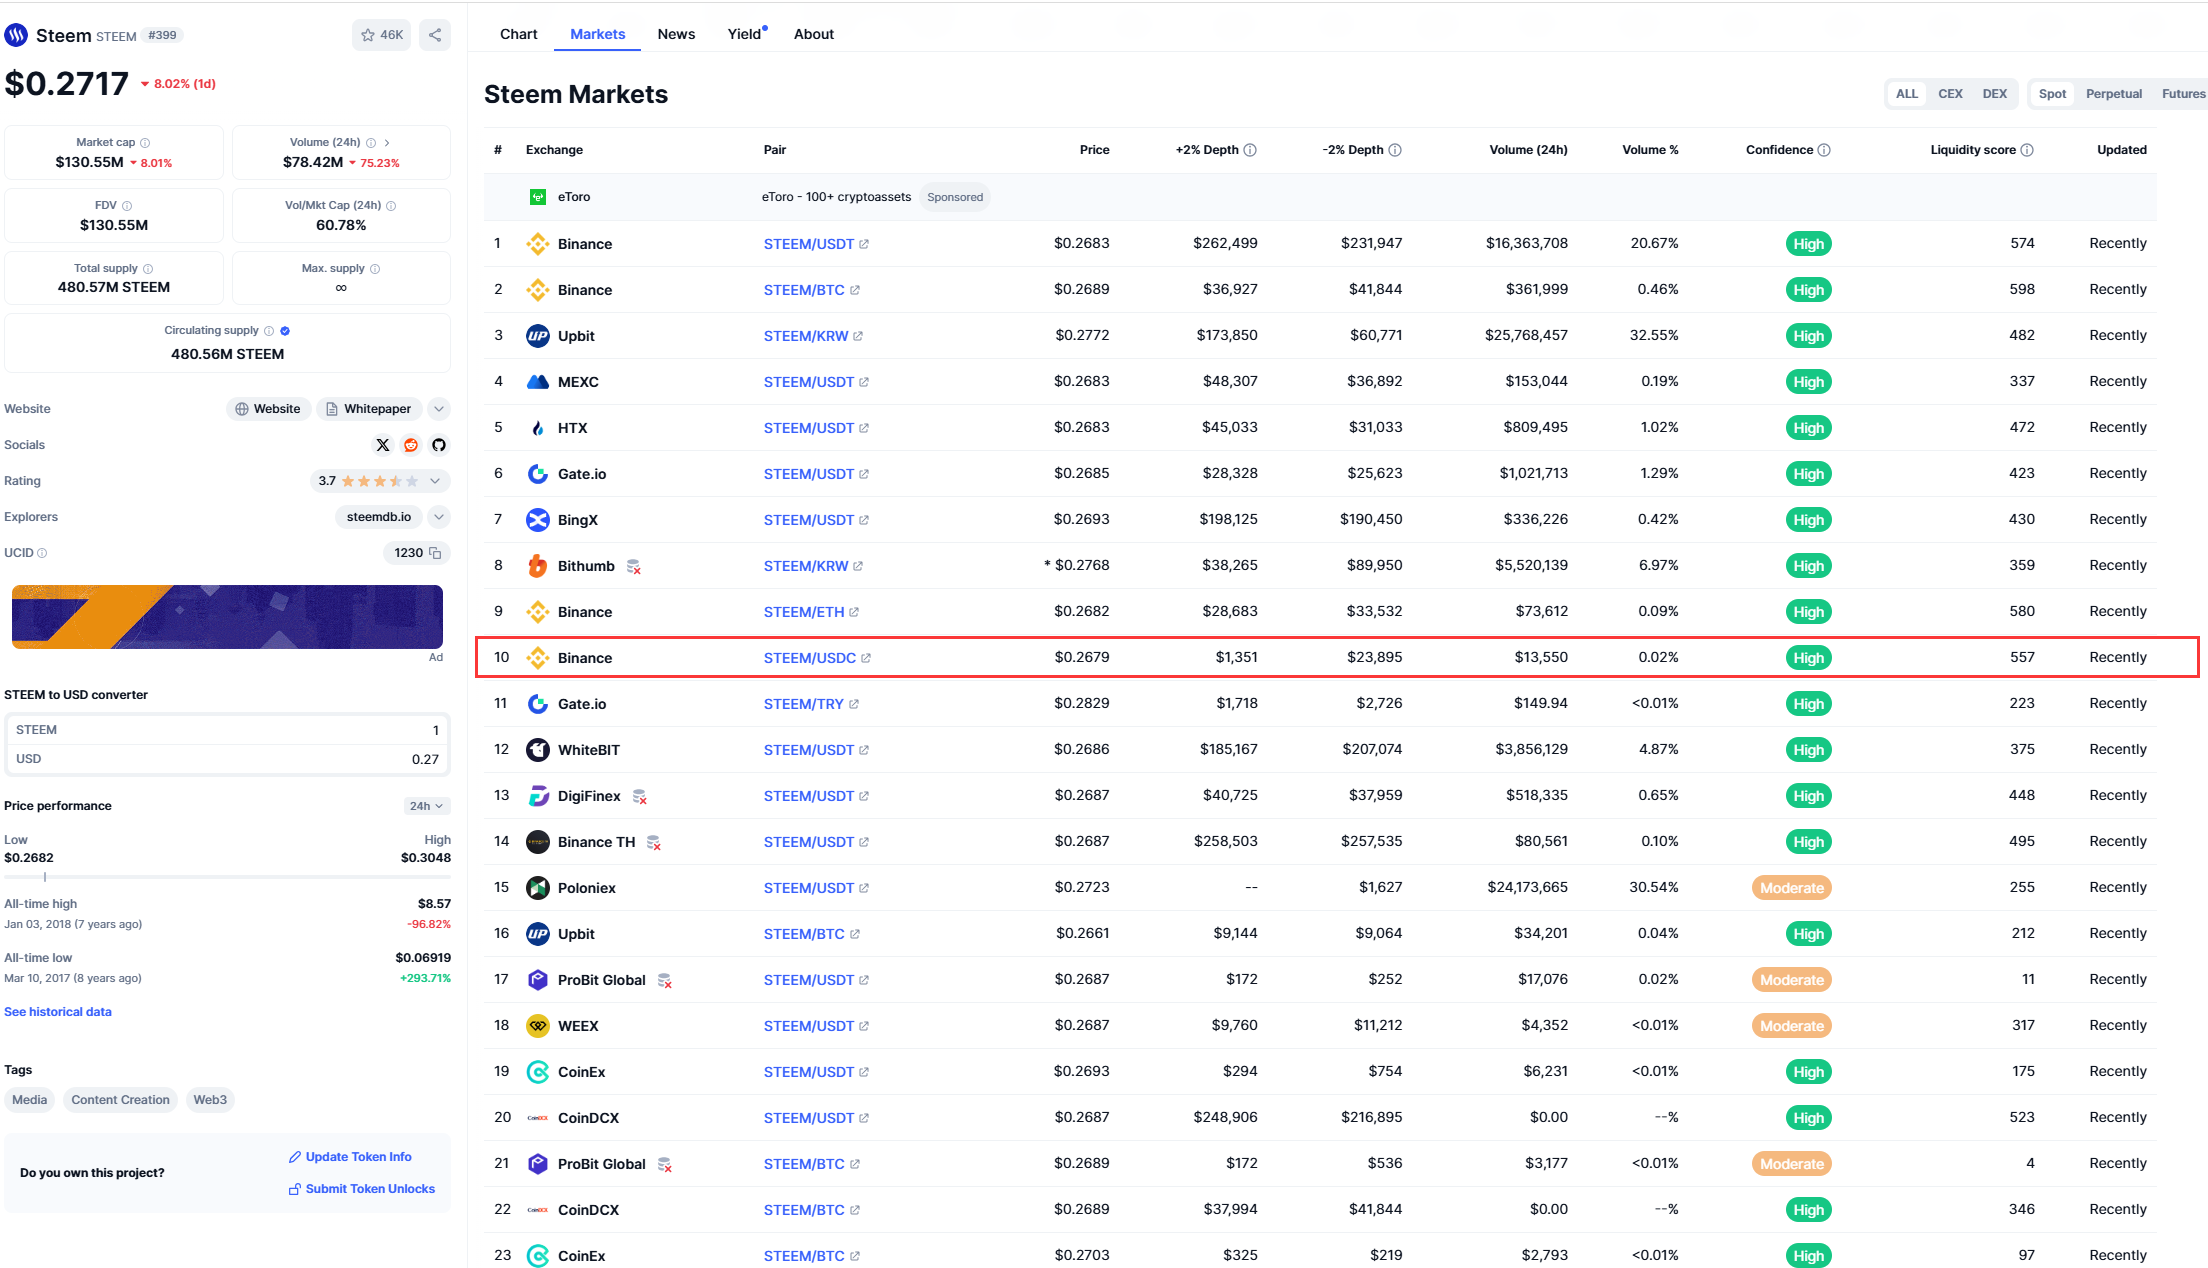The image size is (2208, 1268).
Task: Open See historical data link
Action: click(58, 1012)
